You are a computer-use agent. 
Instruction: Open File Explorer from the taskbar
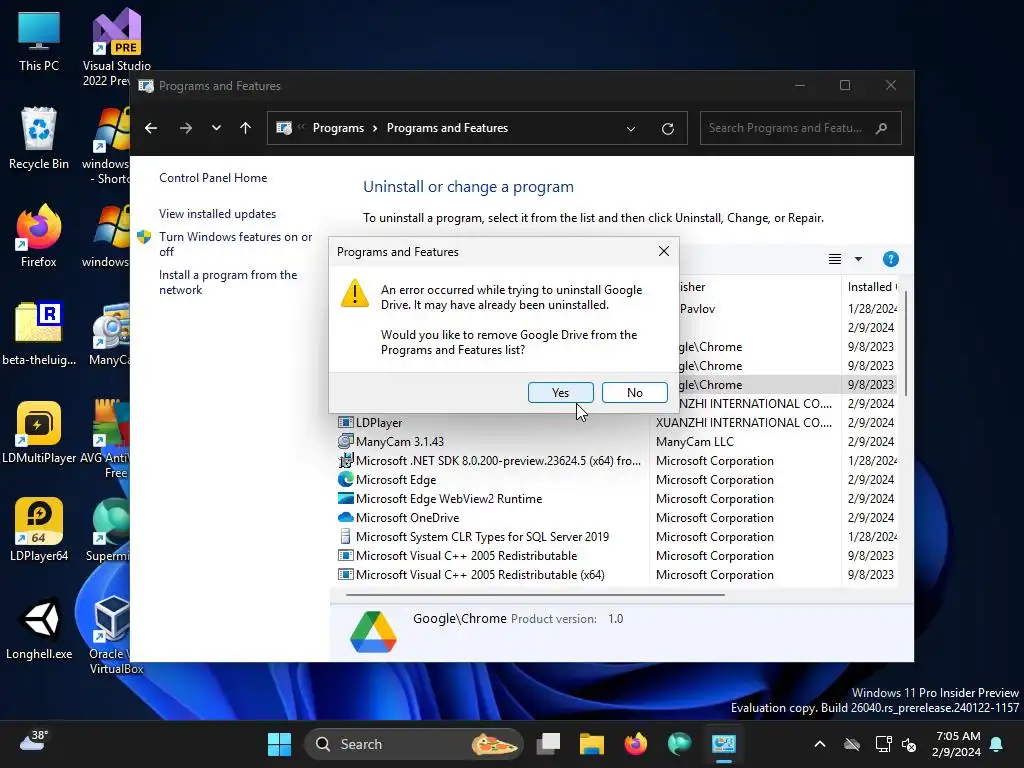[x=592, y=744]
